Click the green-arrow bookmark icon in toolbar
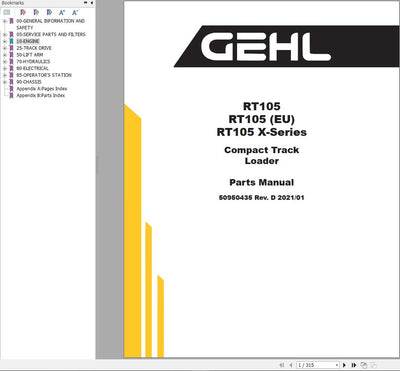Screen dimensions: 400x371 pyautogui.click(x=36, y=12)
